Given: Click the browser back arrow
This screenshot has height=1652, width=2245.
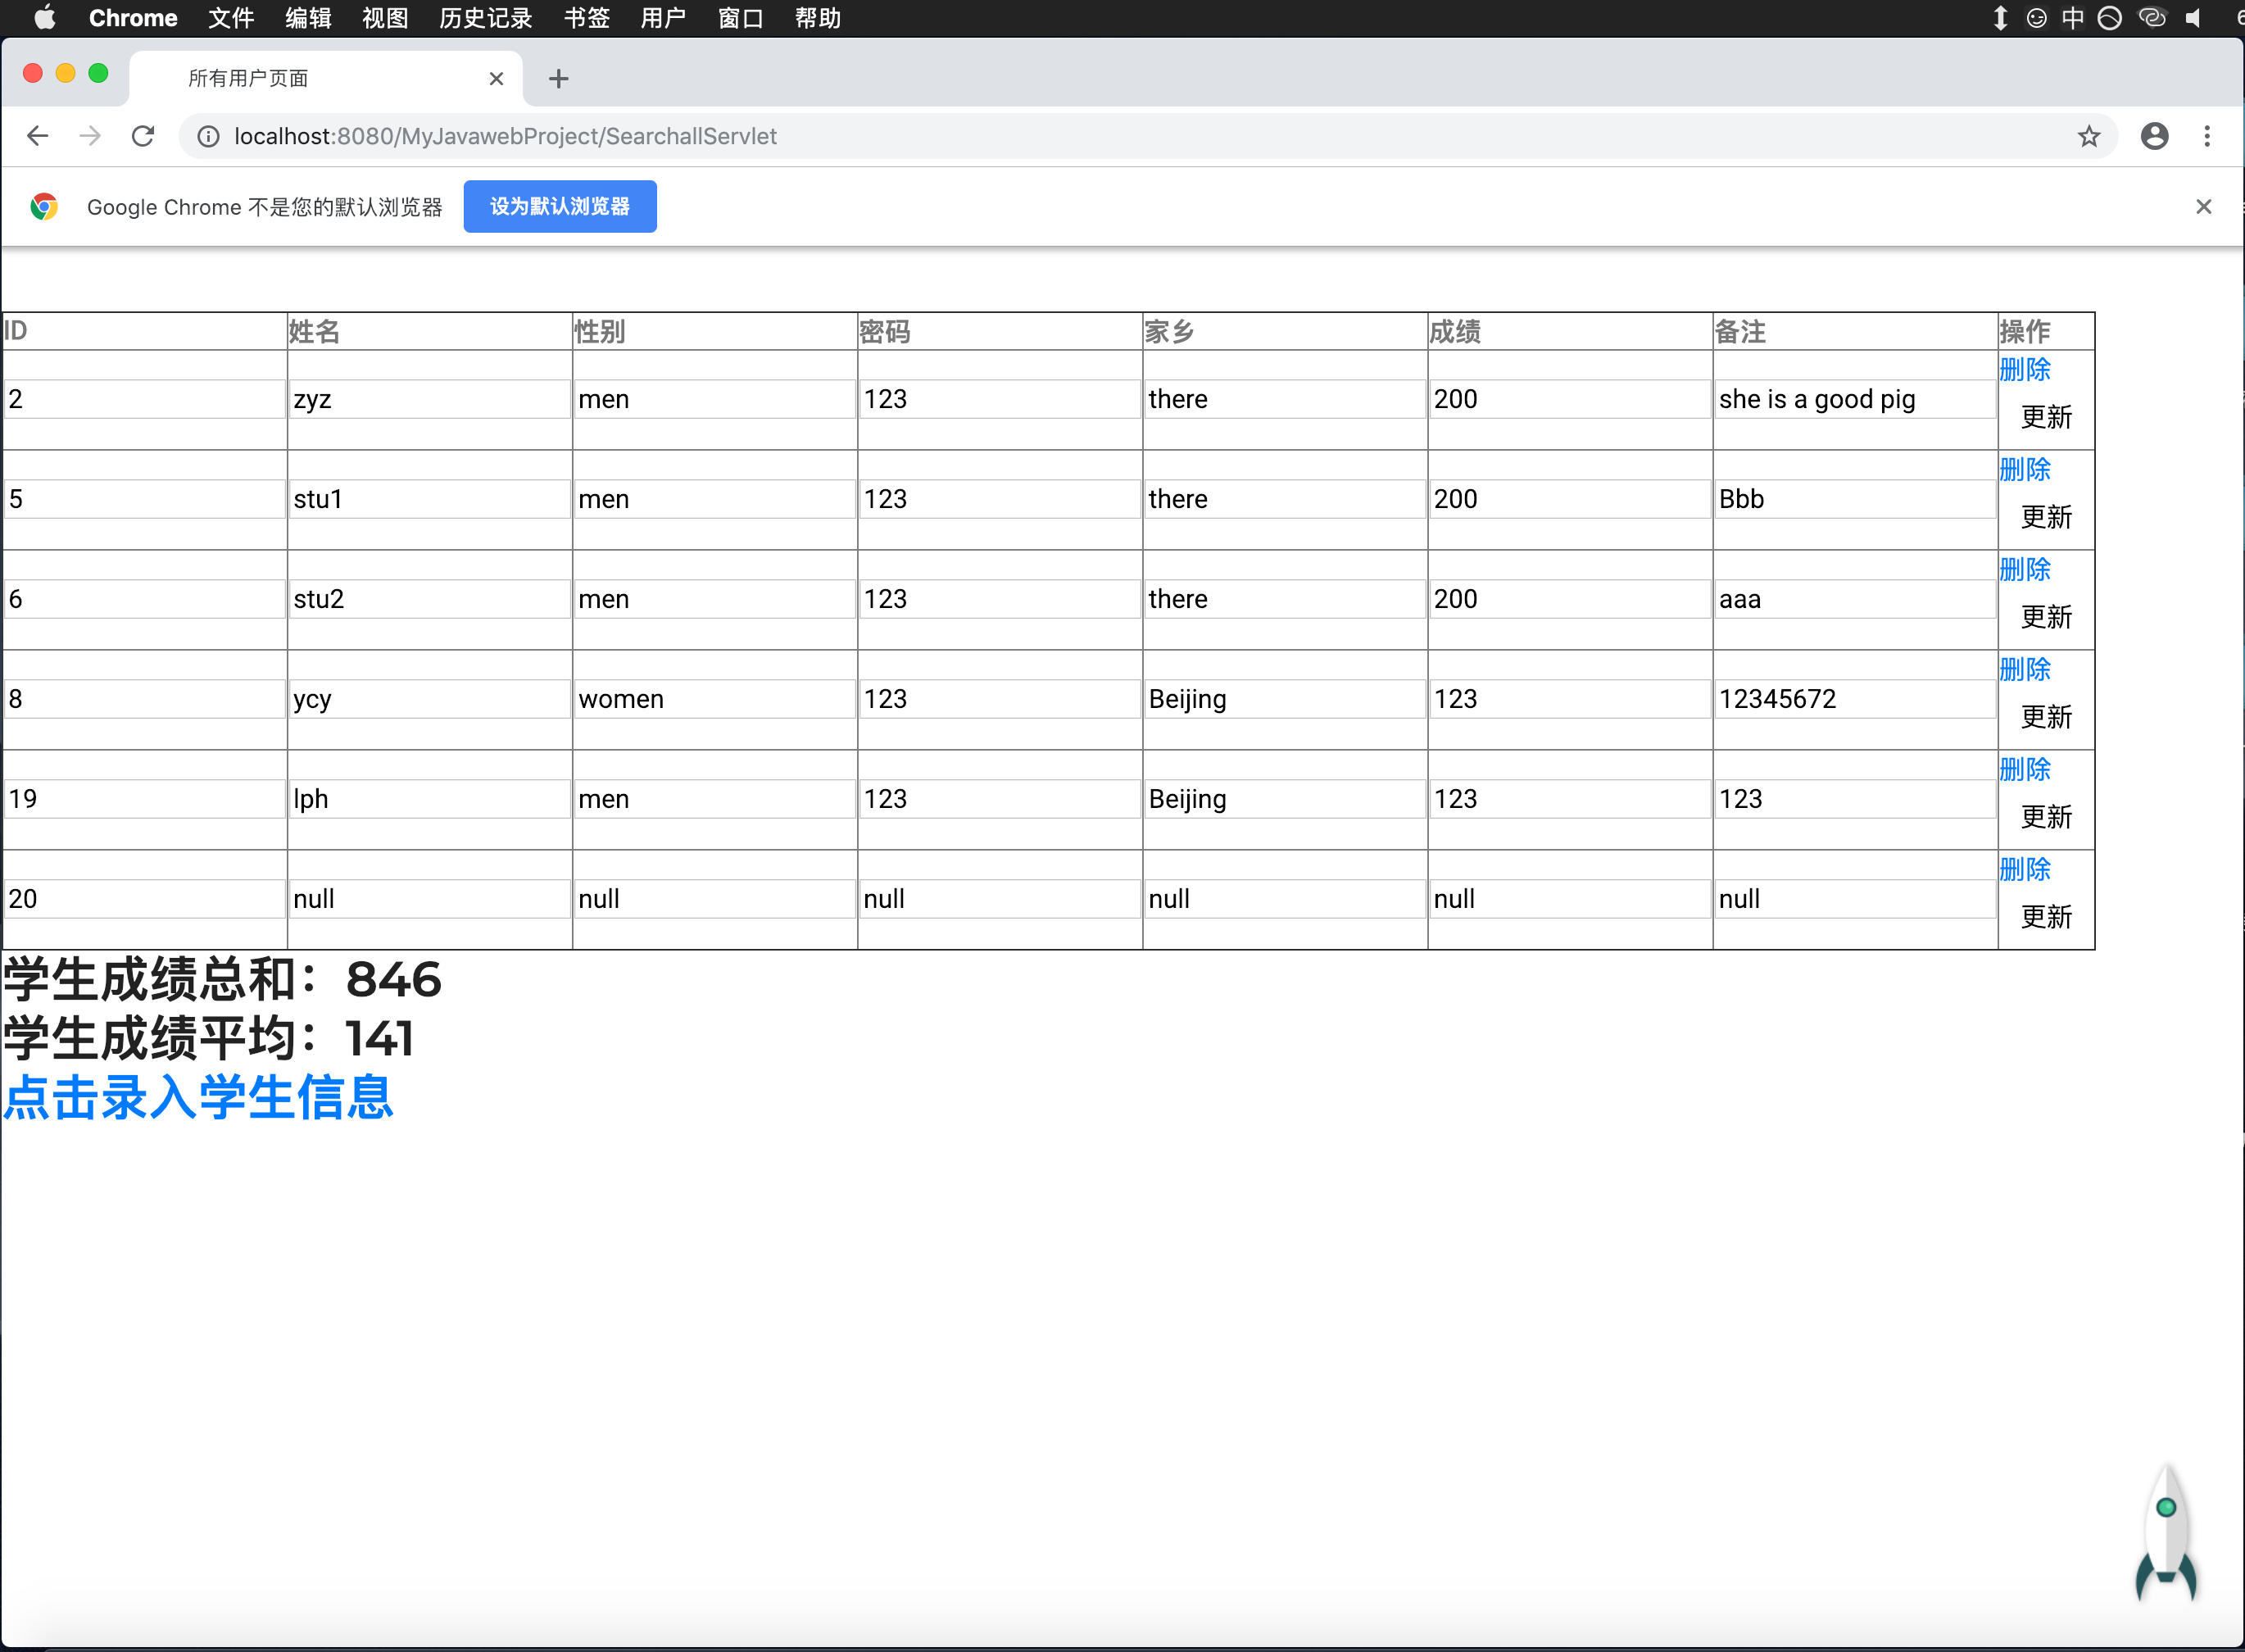Looking at the screenshot, I should click(38, 136).
